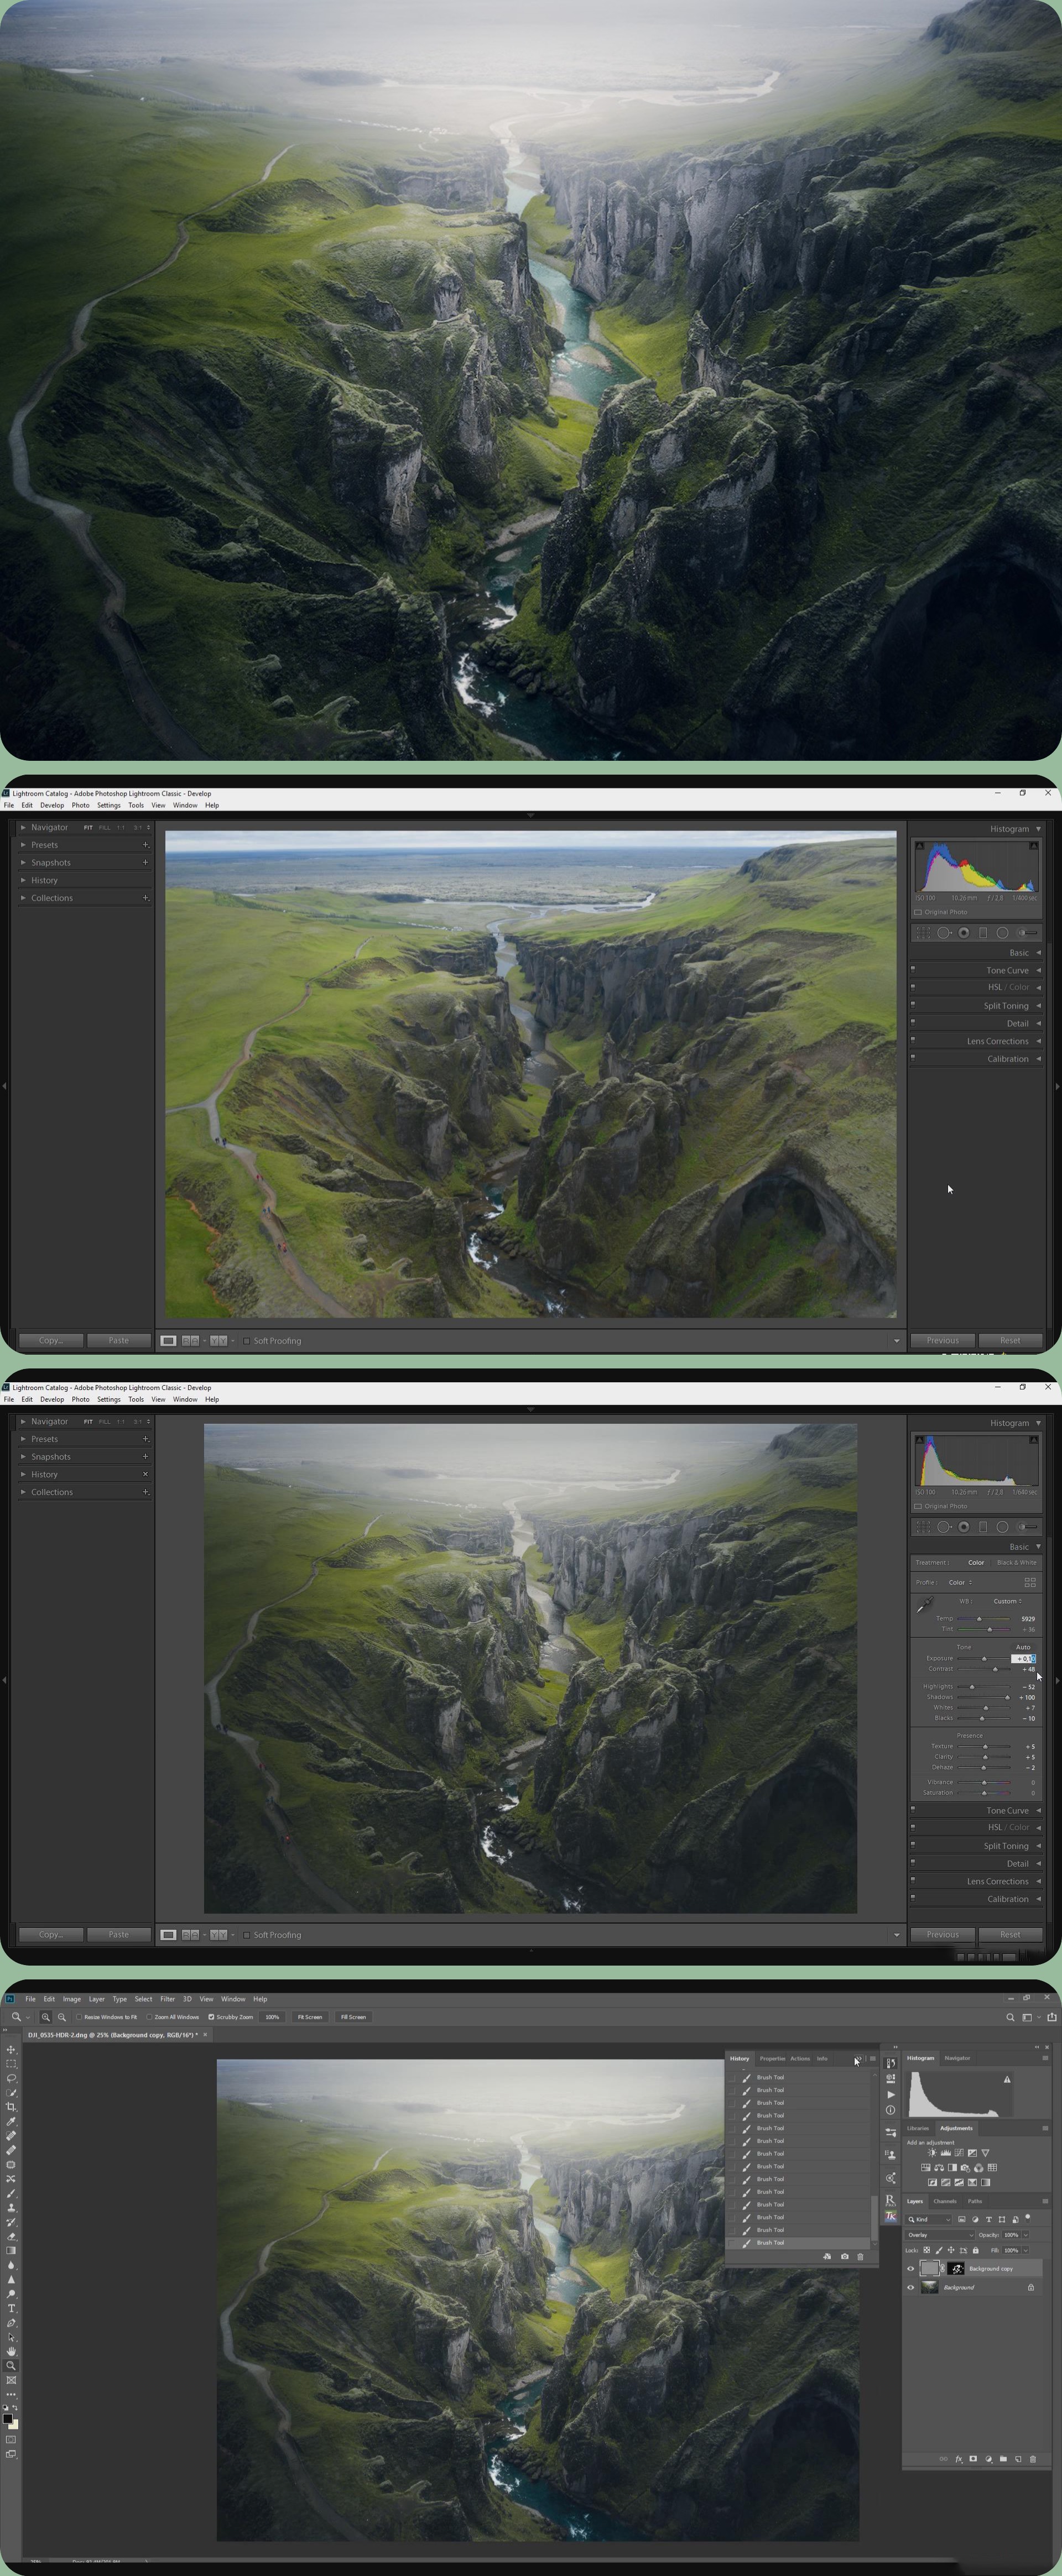The image size is (1062, 2576).
Task: Switch to the Channels tab
Action: (x=945, y=2201)
